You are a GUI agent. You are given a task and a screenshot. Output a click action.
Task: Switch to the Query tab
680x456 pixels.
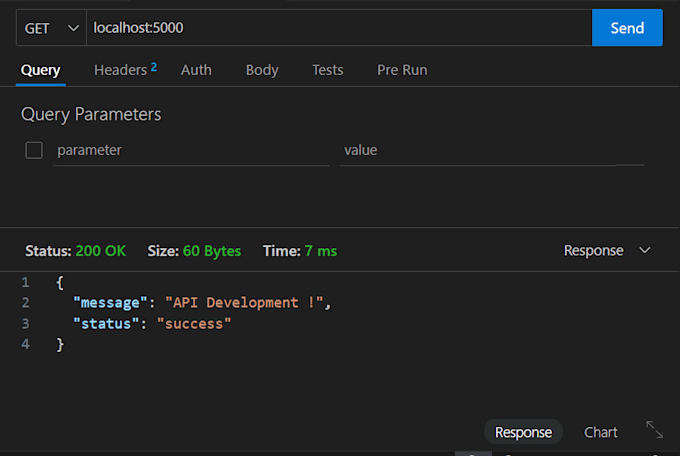(x=40, y=70)
